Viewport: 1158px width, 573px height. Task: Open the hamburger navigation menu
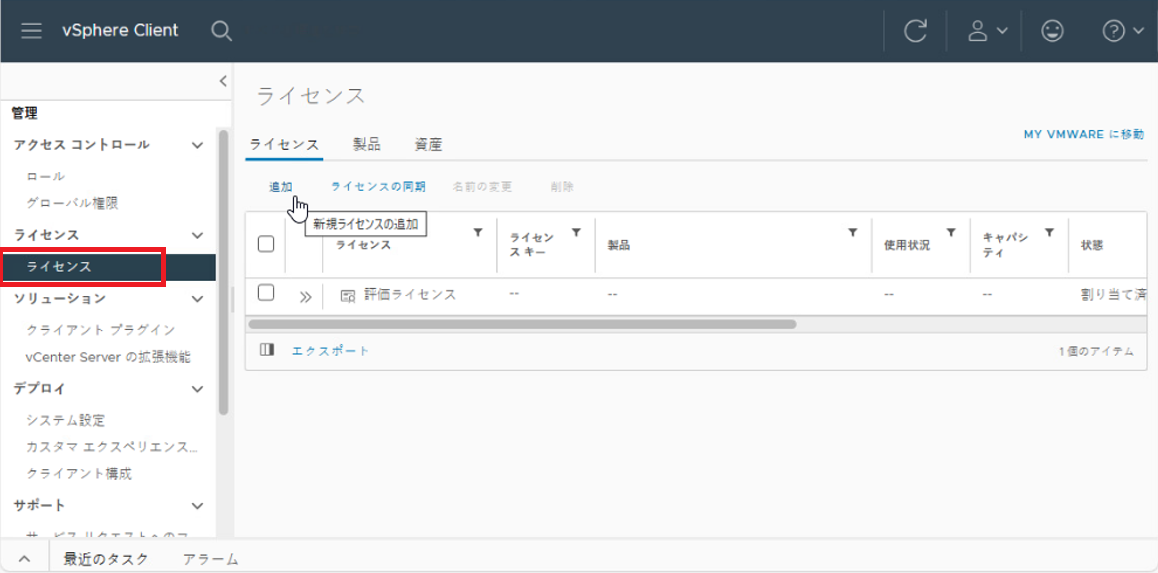[31, 31]
